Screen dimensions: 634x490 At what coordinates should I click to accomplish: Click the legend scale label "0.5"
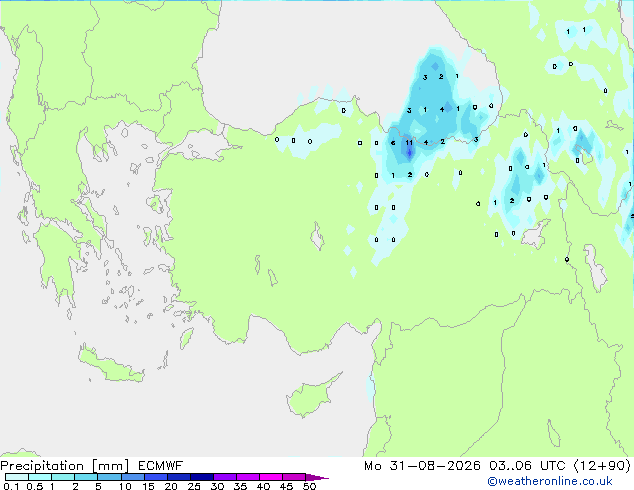coord(35,486)
